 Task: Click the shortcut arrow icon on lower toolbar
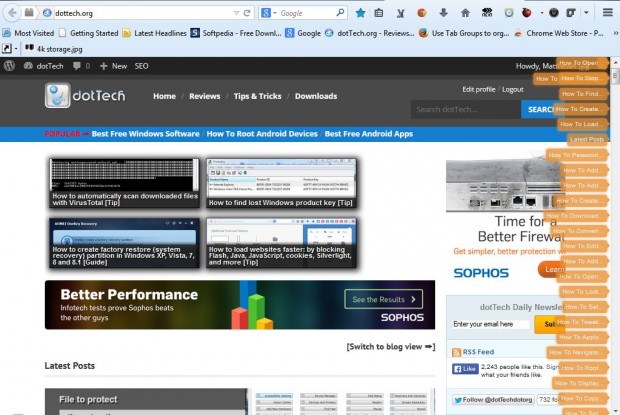pos(6,49)
